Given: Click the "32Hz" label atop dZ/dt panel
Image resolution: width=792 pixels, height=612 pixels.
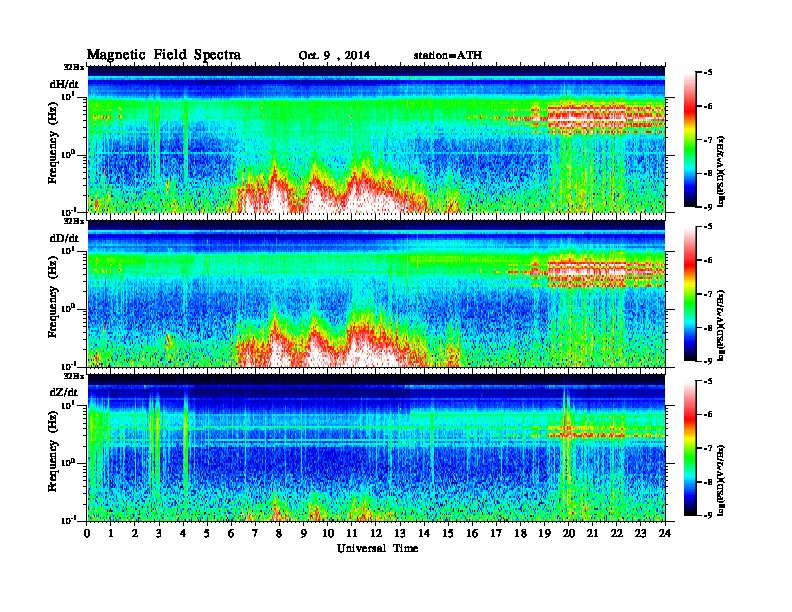Looking at the screenshot, I should pyautogui.click(x=73, y=376).
